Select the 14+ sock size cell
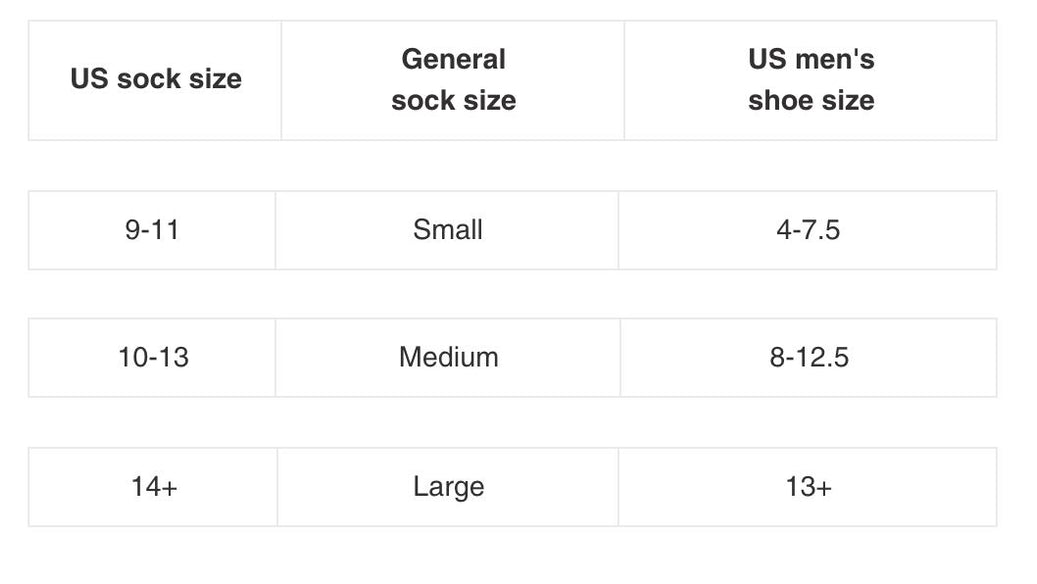The height and width of the screenshot is (584, 1037). click(x=154, y=487)
